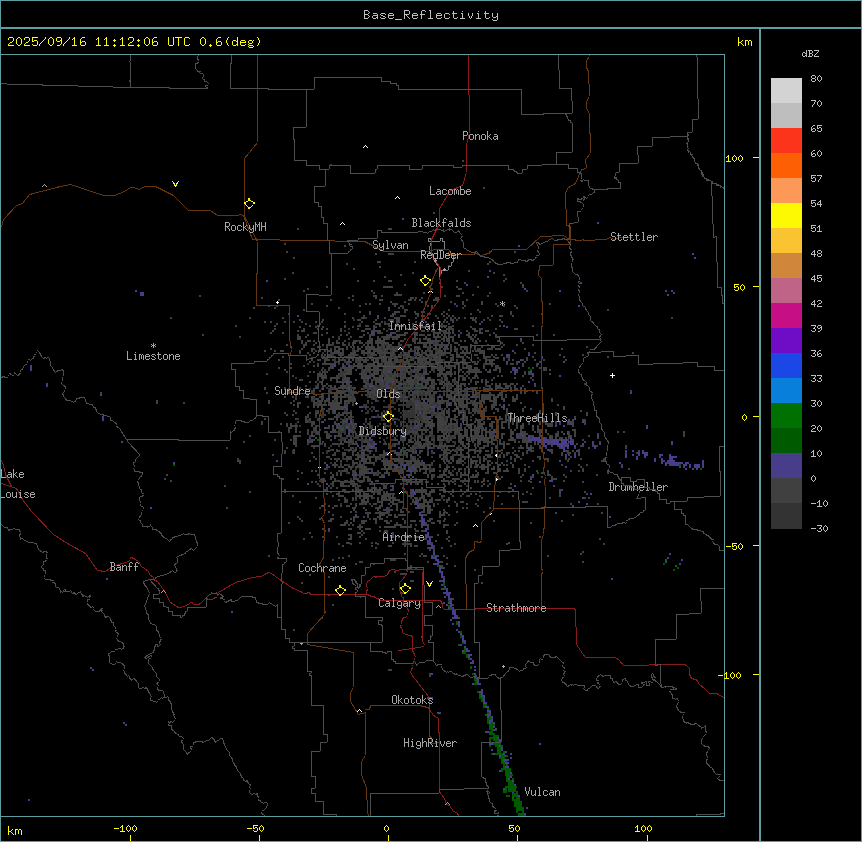Pick the bright yellow swatch between 51 and 54 dBZ
This screenshot has width=862, height=842.
(x=786, y=215)
